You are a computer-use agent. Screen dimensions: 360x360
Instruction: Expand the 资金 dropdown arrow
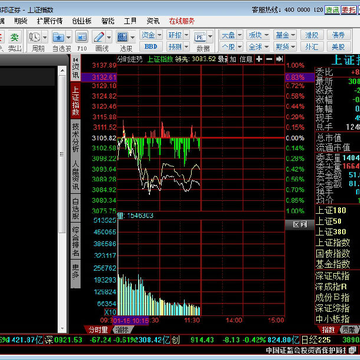[x=159, y=35]
